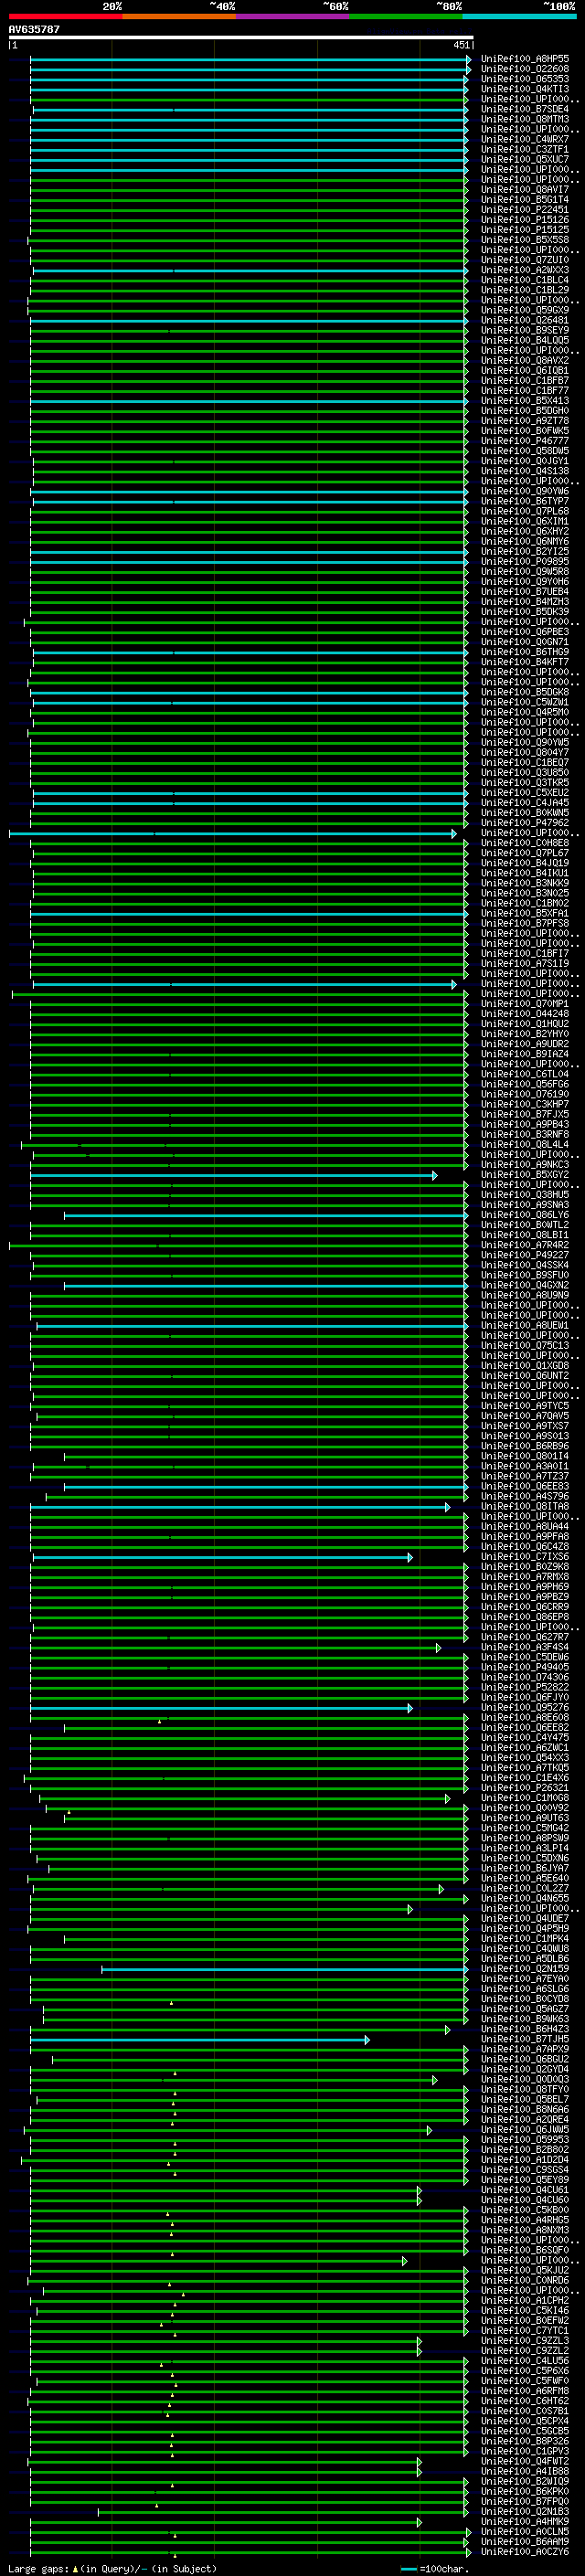Click the UniRef100_A8UEW1 label
Screen dimensions: 585x2576
[525, 1326]
